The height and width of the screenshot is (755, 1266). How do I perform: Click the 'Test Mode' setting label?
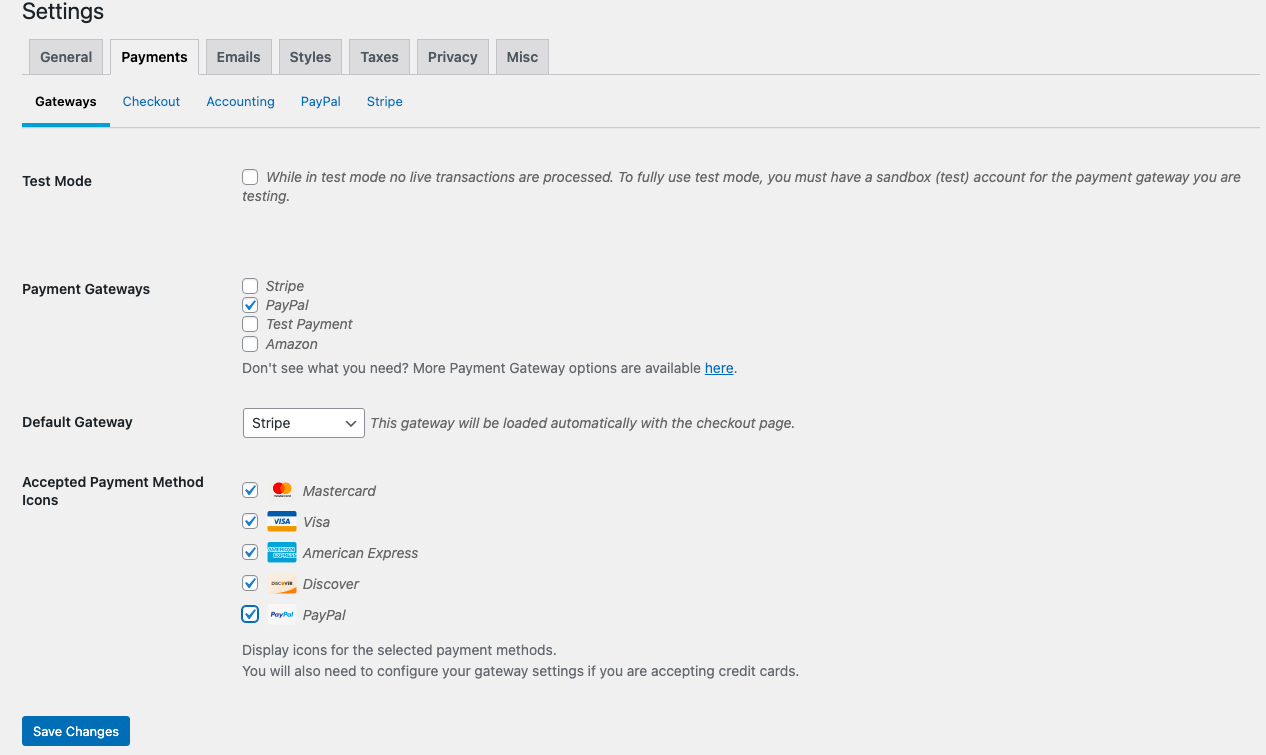(57, 181)
